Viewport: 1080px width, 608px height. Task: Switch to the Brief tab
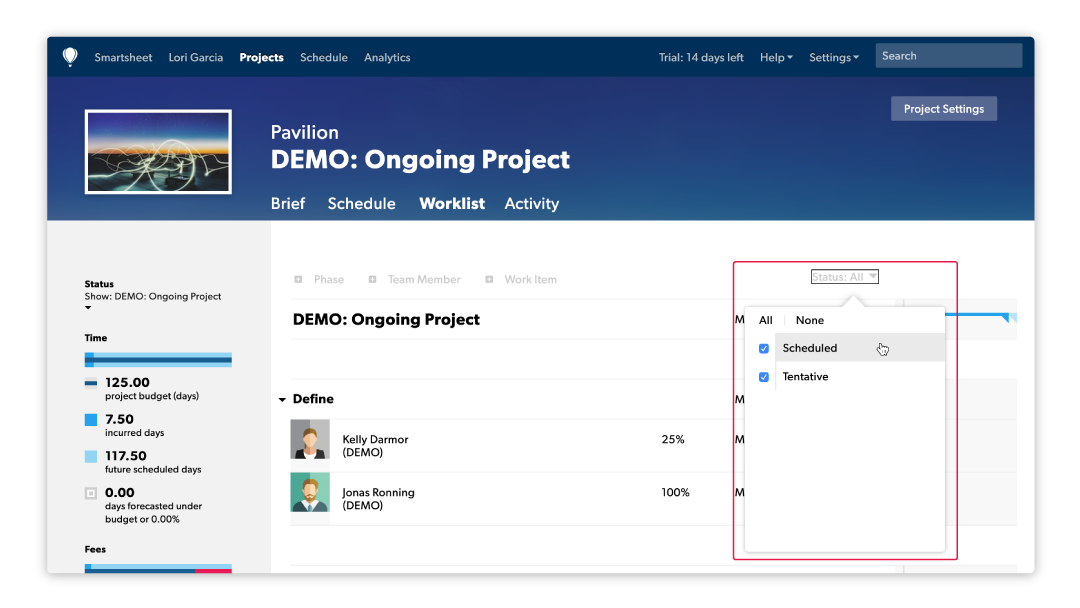[x=288, y=203]
